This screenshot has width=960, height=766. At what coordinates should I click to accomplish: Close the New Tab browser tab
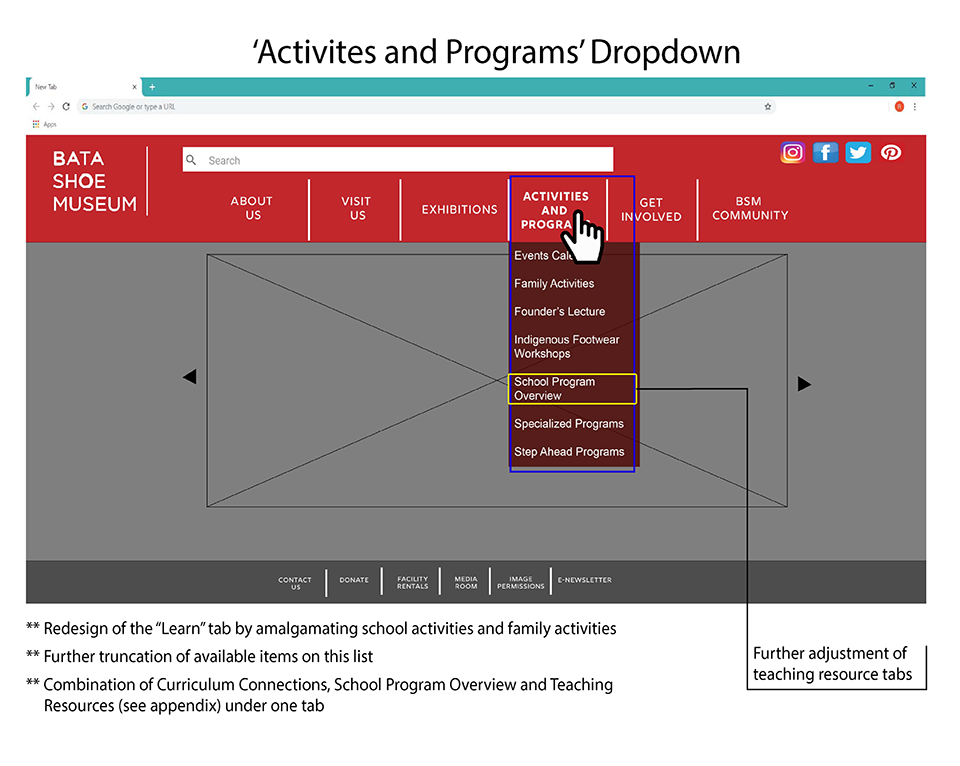pos(135,87)
